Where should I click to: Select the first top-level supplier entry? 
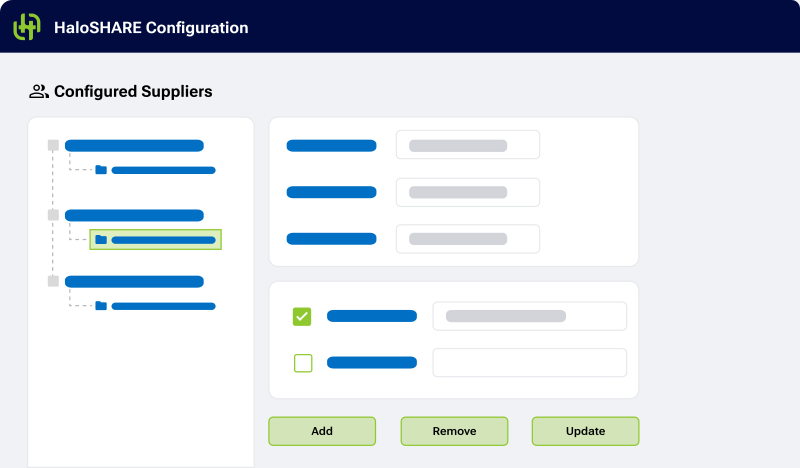134,146
